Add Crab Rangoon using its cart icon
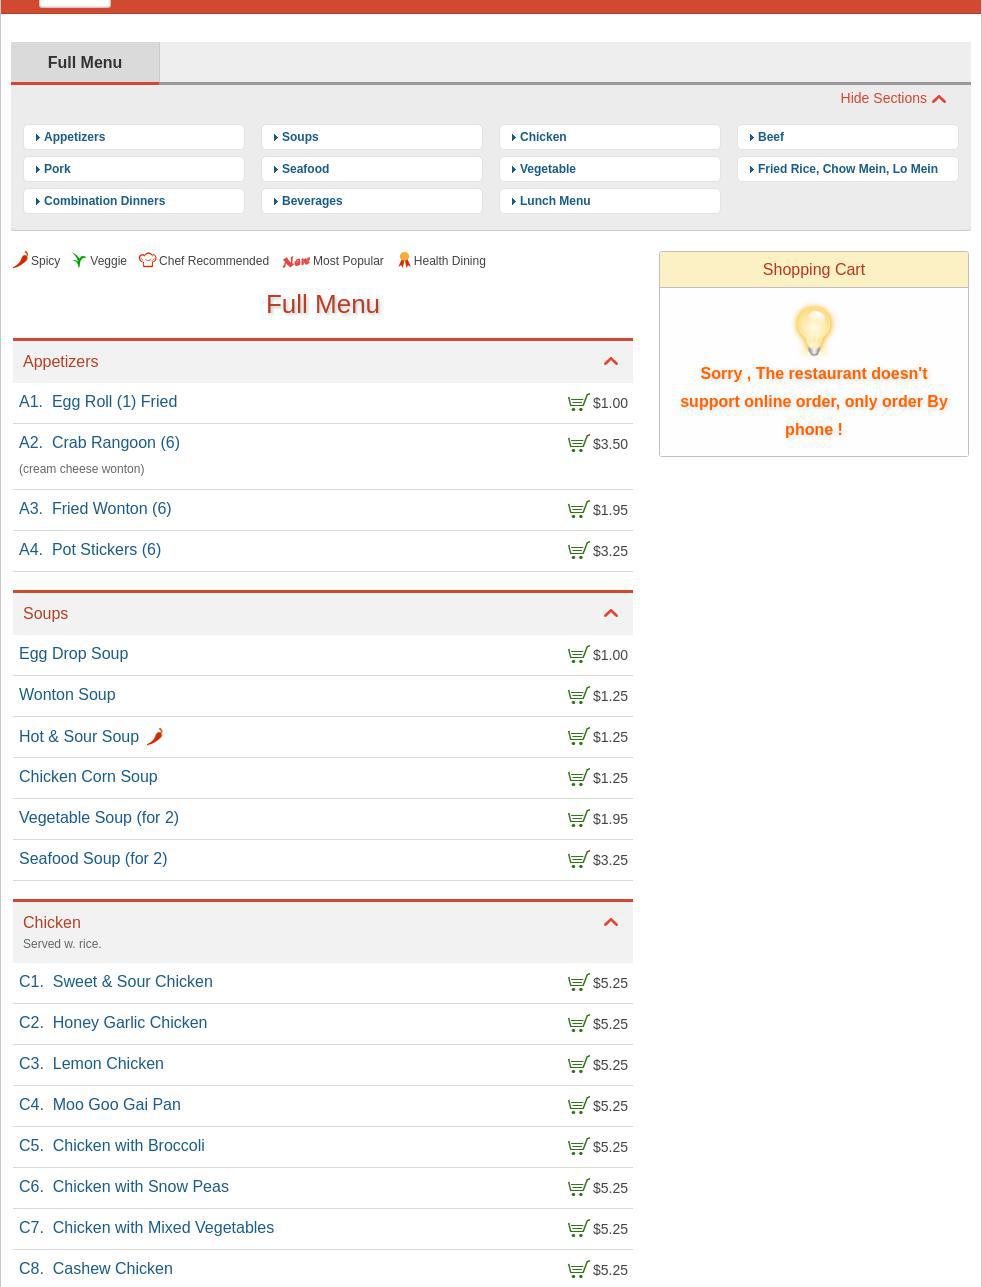This screenshot has width=982, height=1287. click(578, 444)
